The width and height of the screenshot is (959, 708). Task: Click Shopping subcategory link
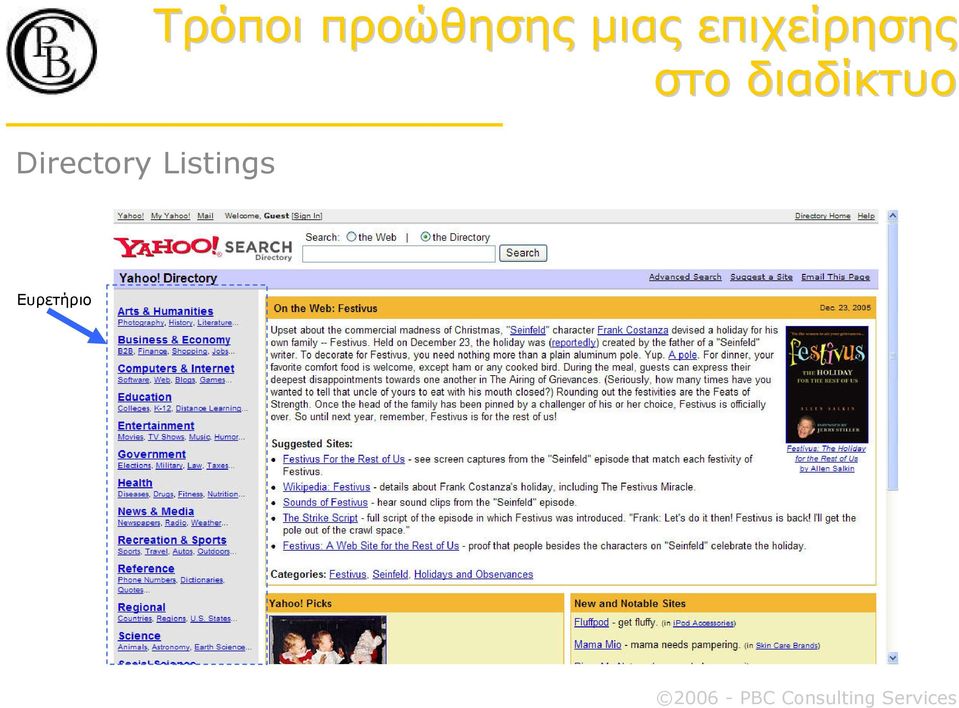tap(189, 351)
